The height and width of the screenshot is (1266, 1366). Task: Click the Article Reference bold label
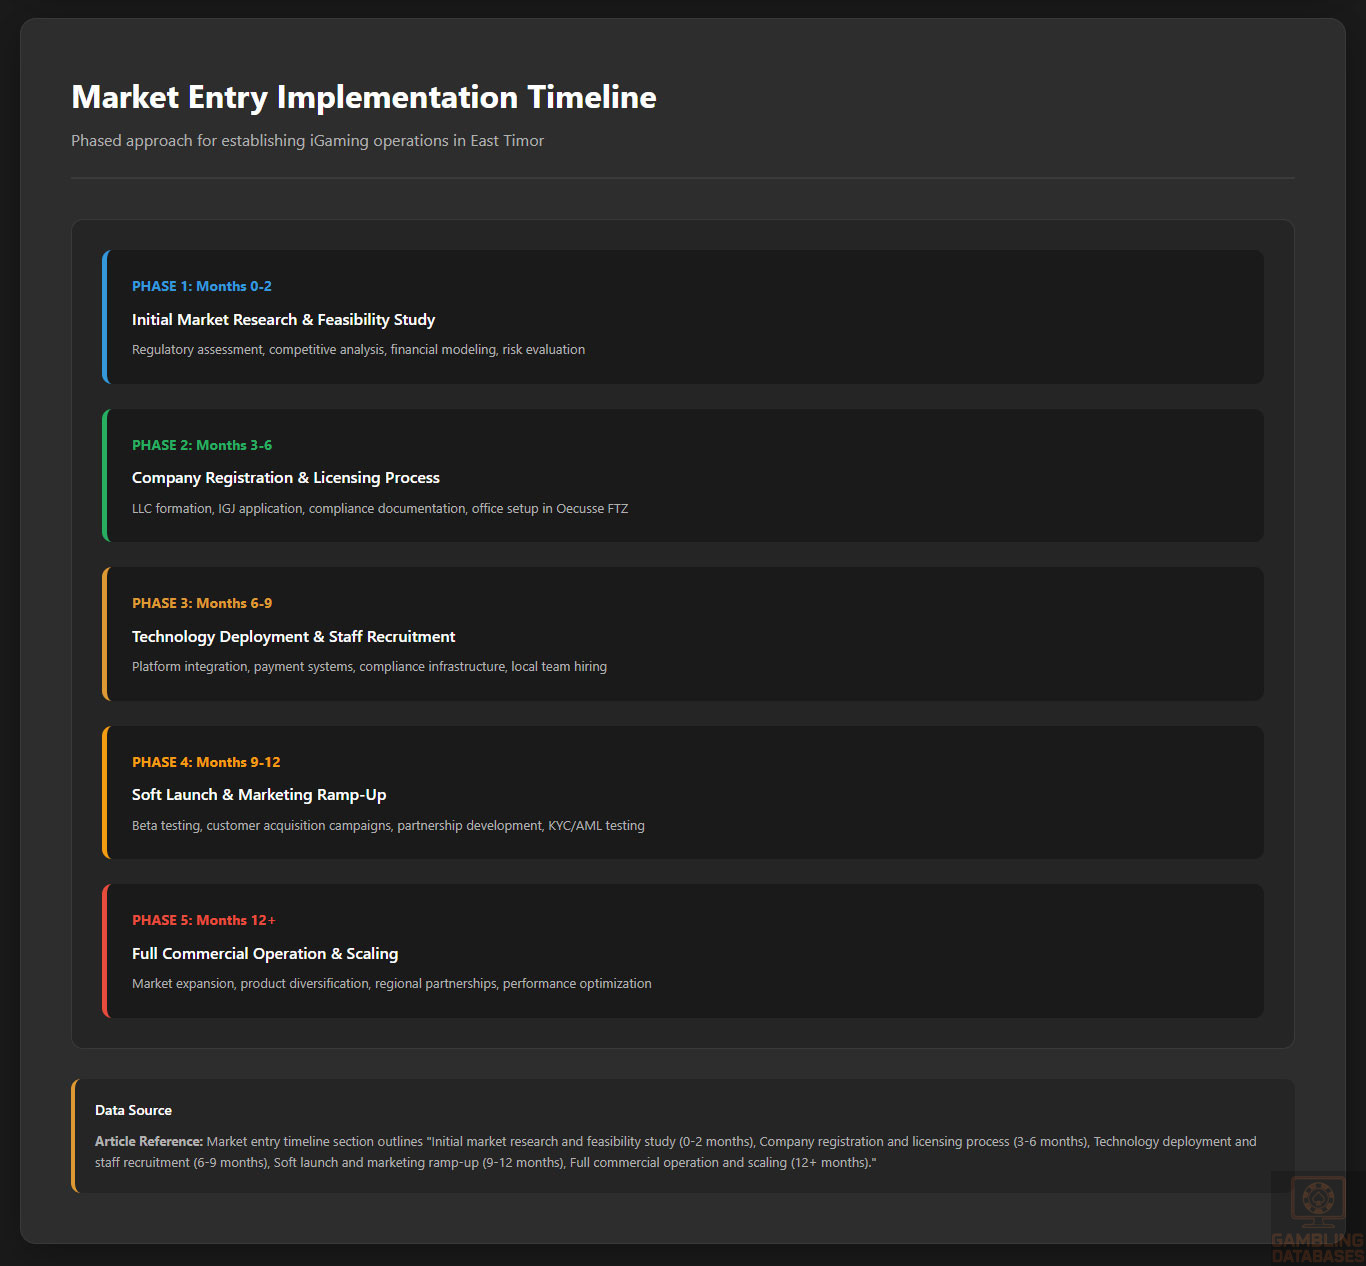[148, 1141]
